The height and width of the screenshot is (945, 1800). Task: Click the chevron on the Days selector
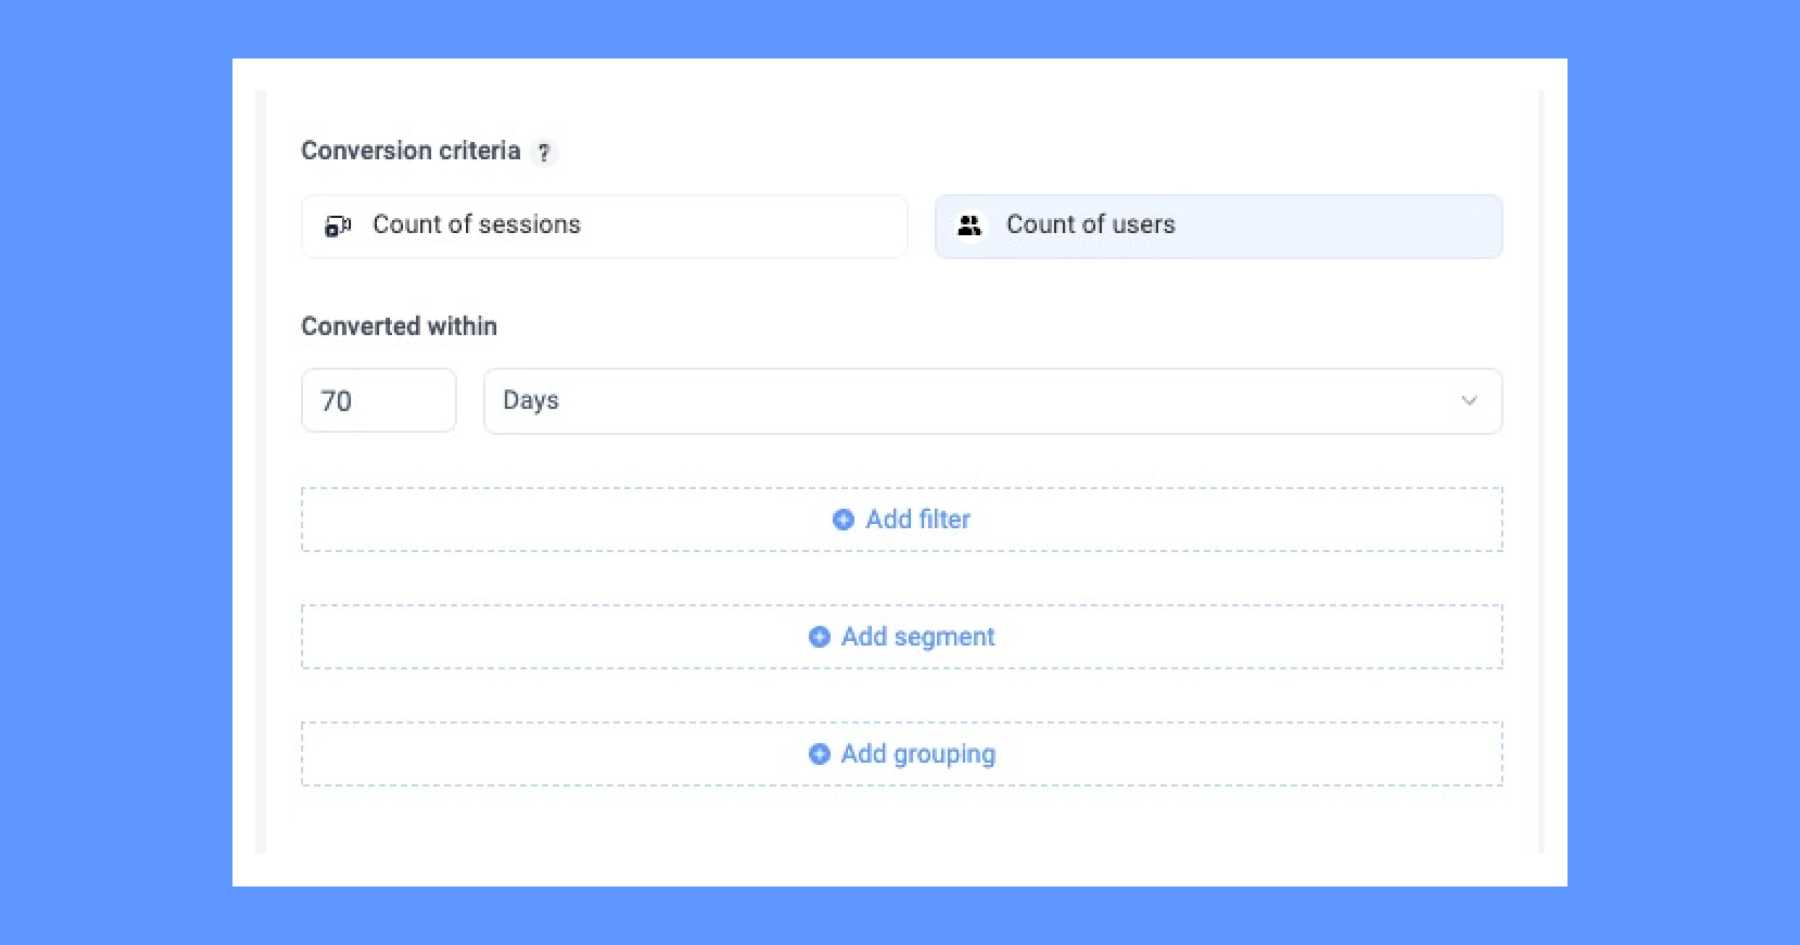1469,401
